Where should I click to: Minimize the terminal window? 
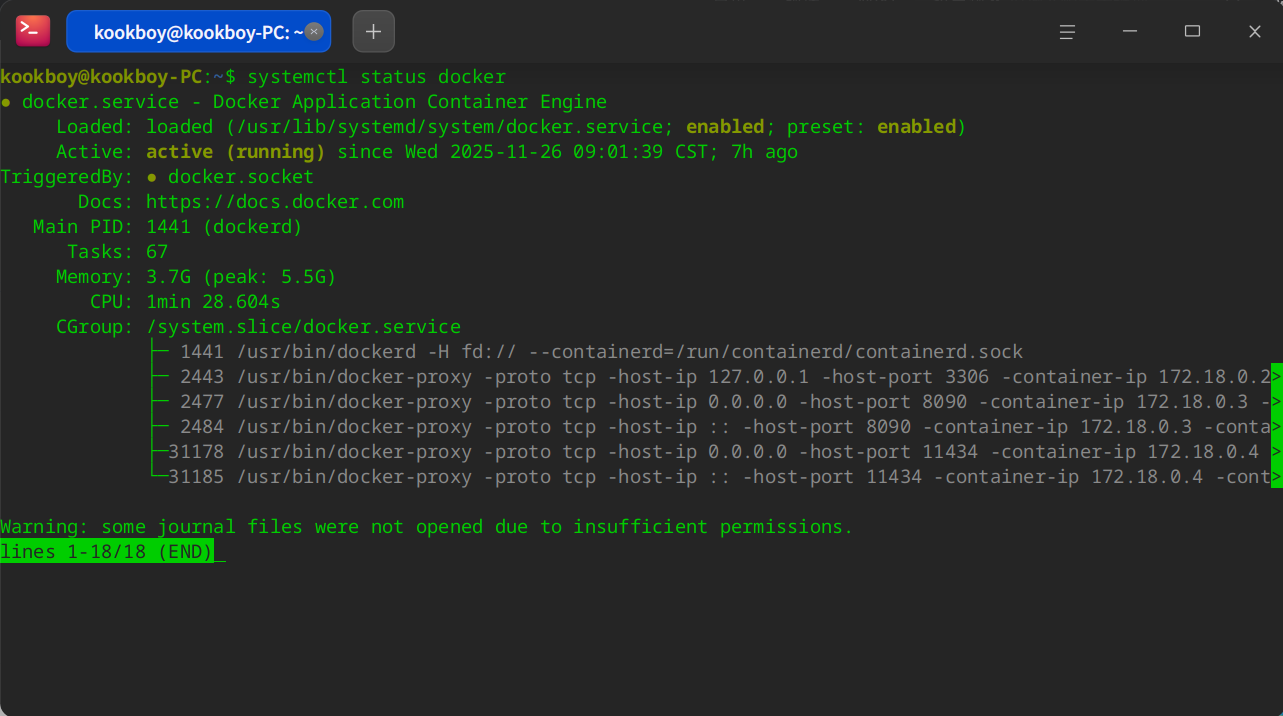click(x=1130, y=32)
